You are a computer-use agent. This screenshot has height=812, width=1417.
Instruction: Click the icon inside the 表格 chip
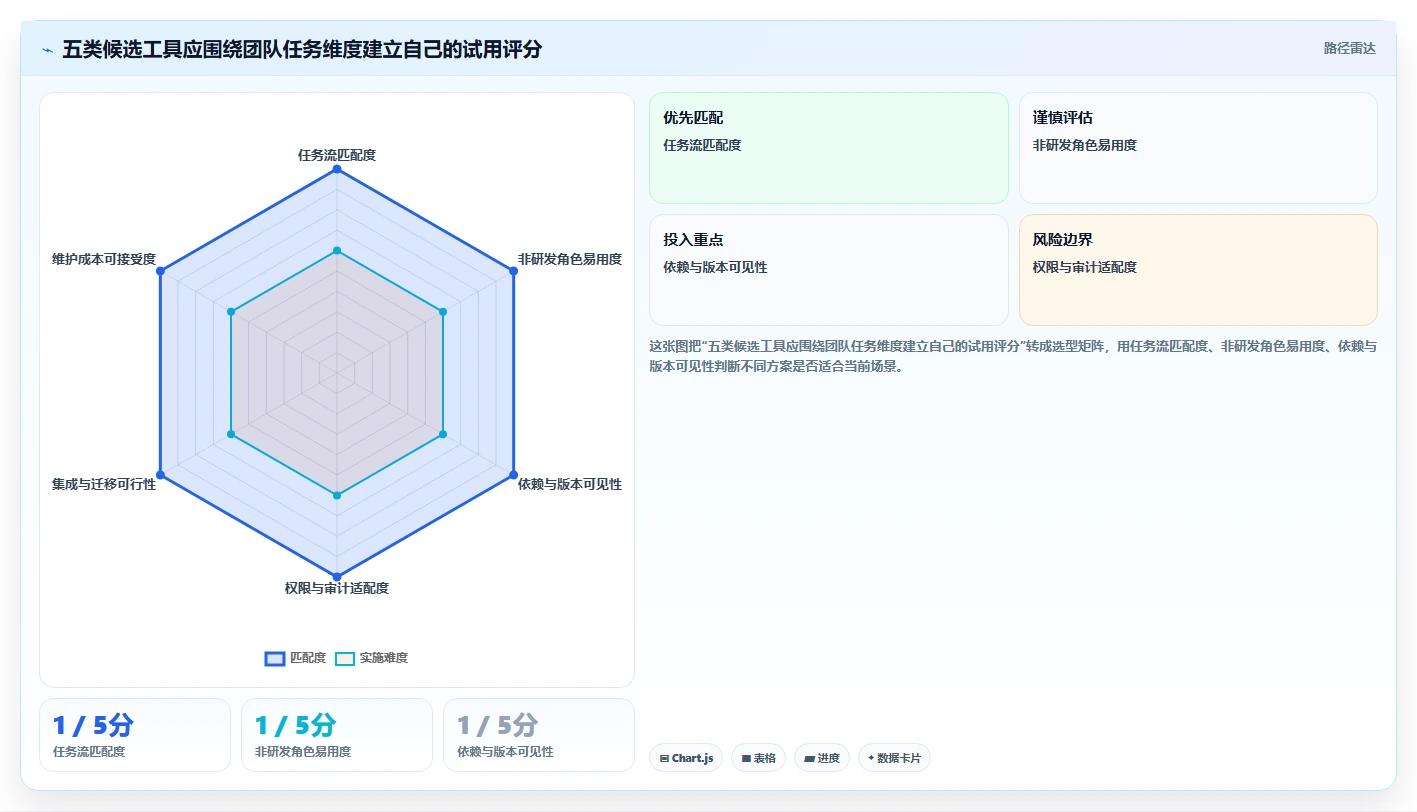click(746, 759)
